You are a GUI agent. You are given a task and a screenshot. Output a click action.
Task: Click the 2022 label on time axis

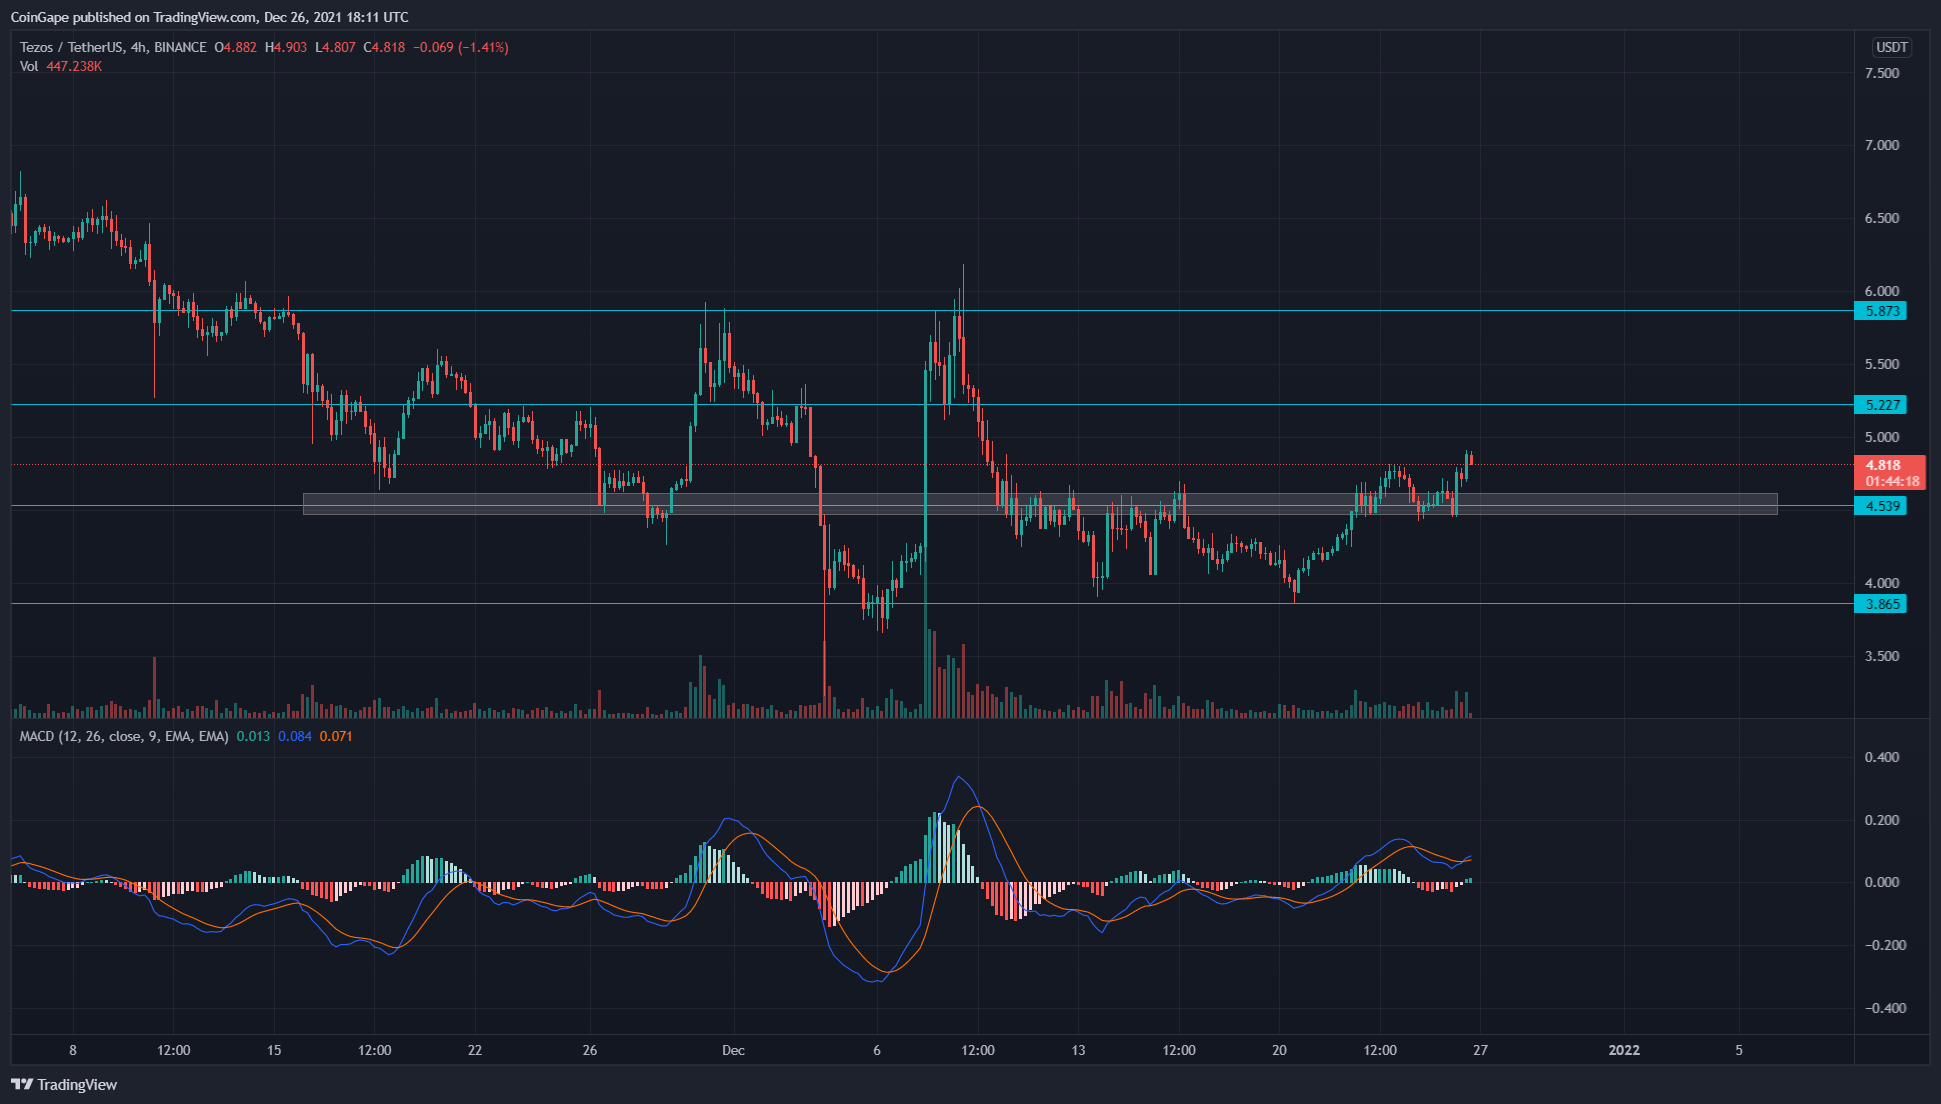click(1624, 1050)
